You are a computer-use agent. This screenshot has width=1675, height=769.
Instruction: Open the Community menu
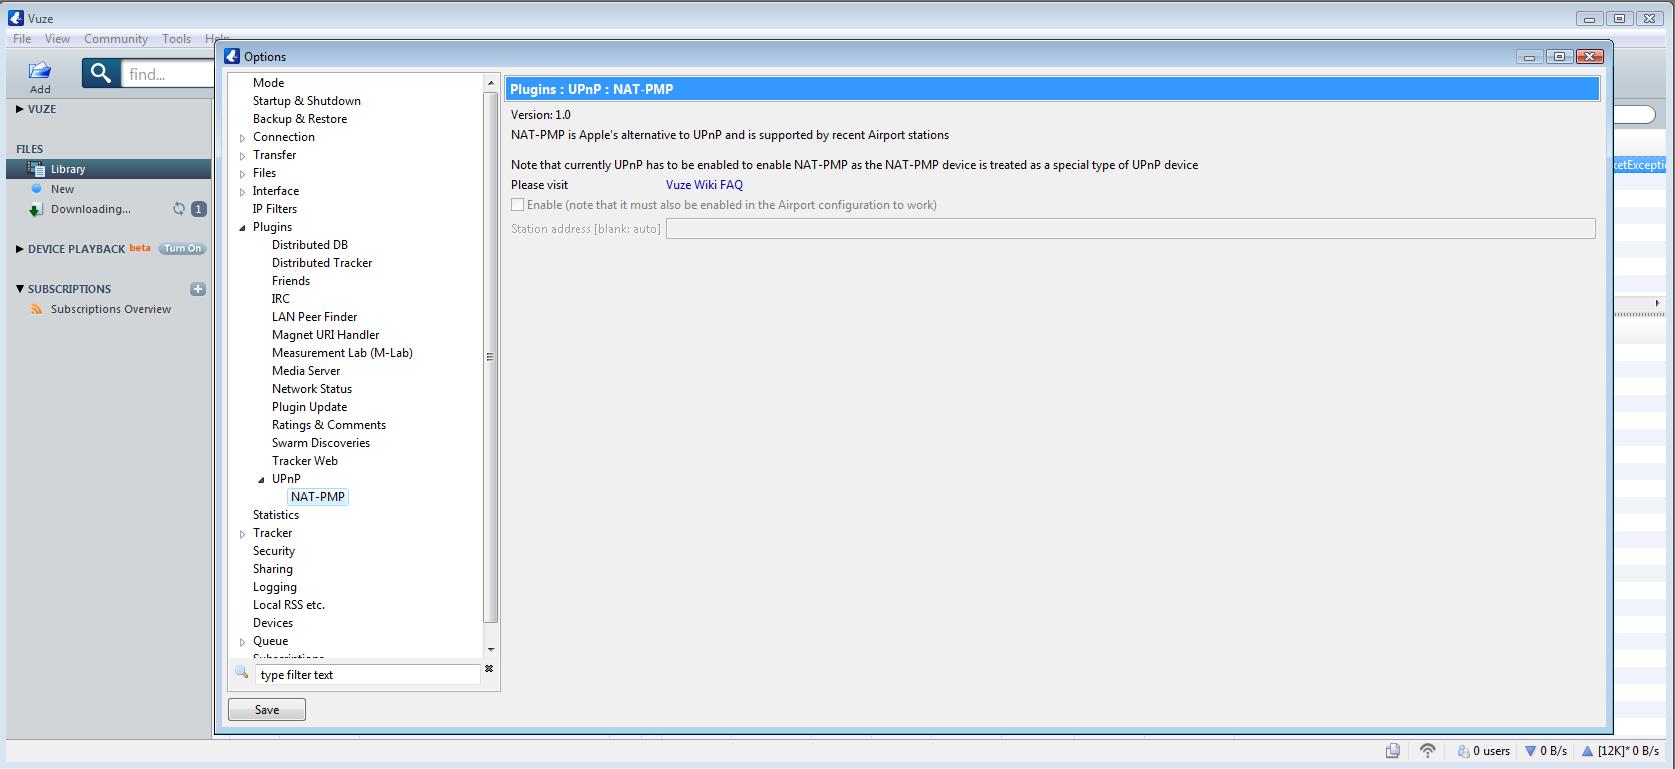(x=116, y=39)
